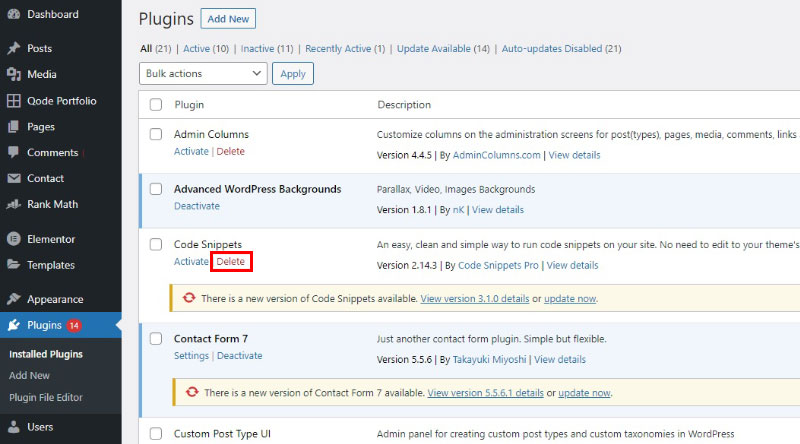Image resolution: width=800 pixels, height=444 pixels.
Task: Click the Plugins 14 updates badge
Action: pos(74,325)
